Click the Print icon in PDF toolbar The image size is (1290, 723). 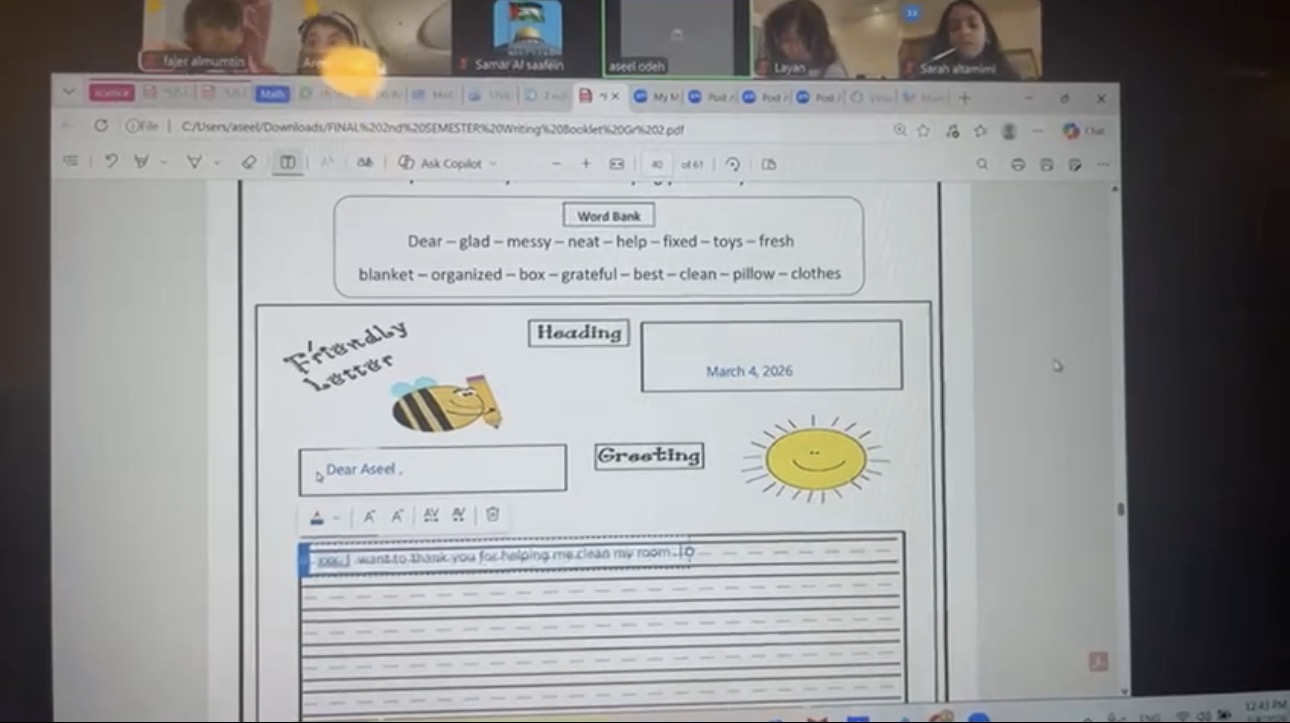pos(1018,164)
